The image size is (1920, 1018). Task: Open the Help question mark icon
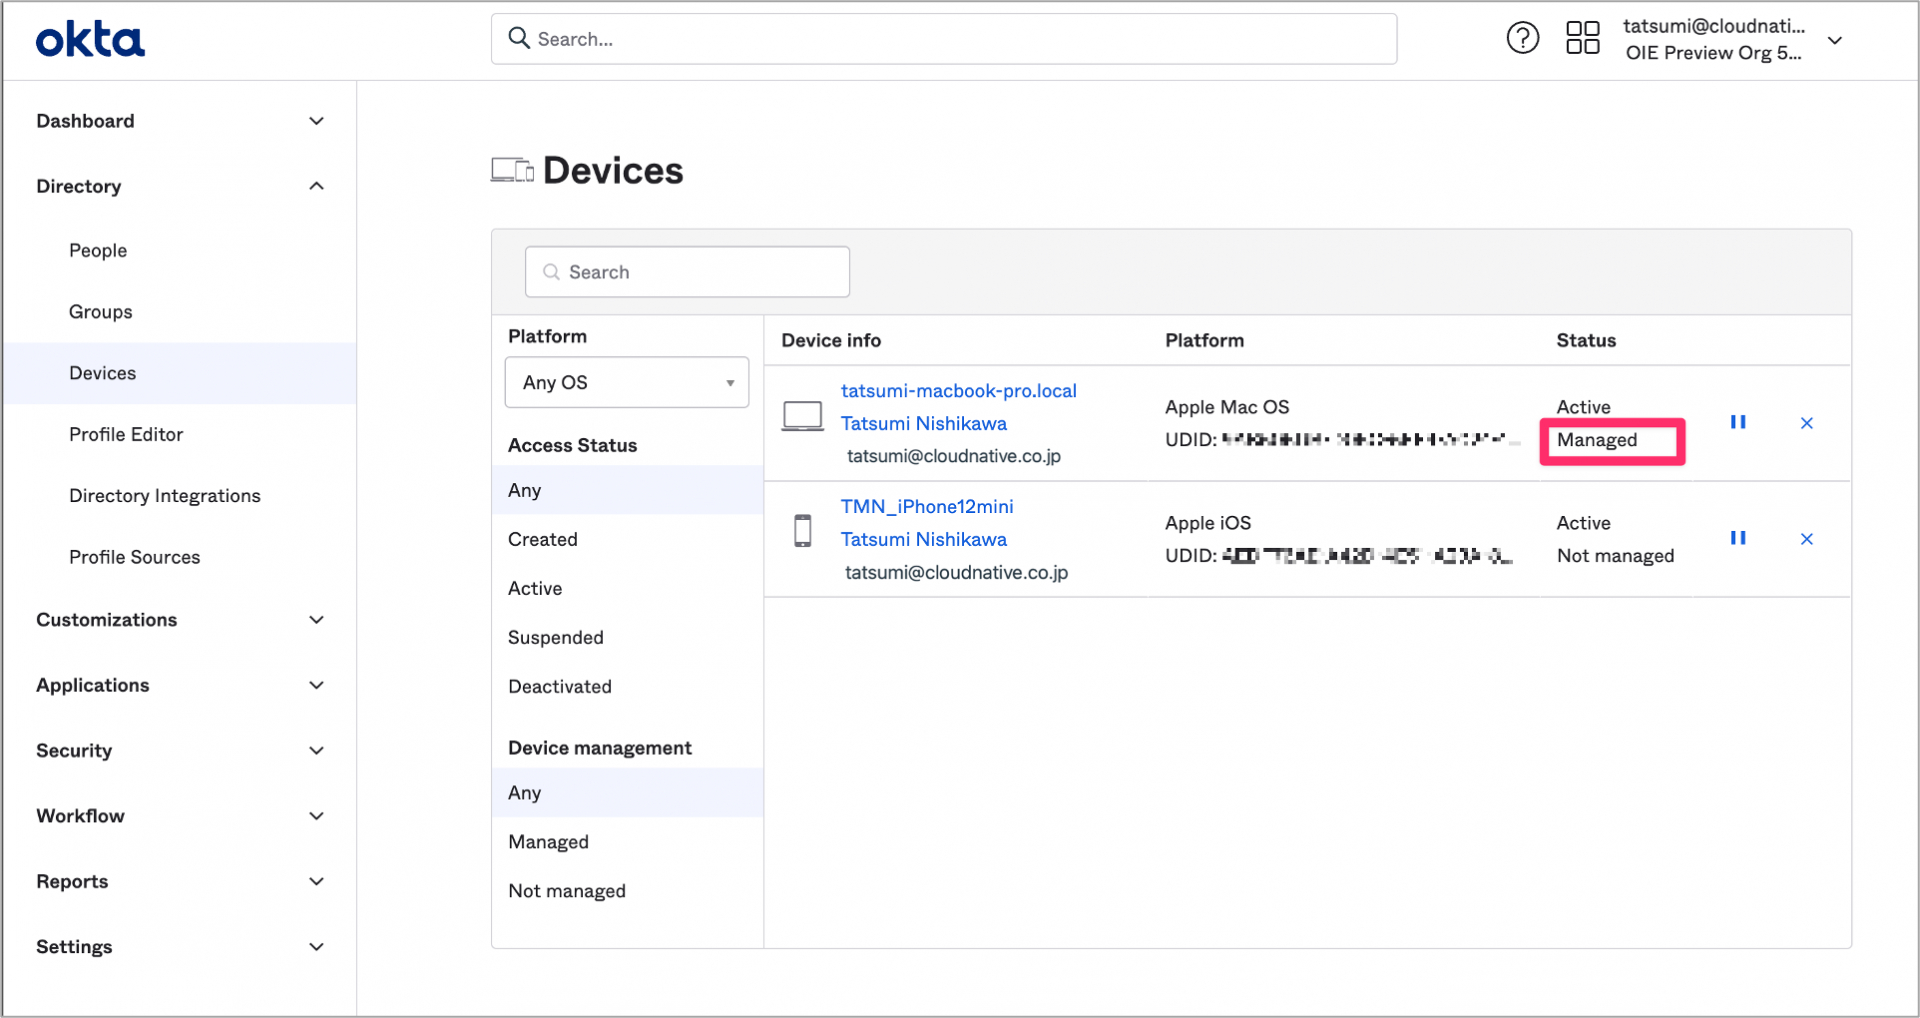1522,37
